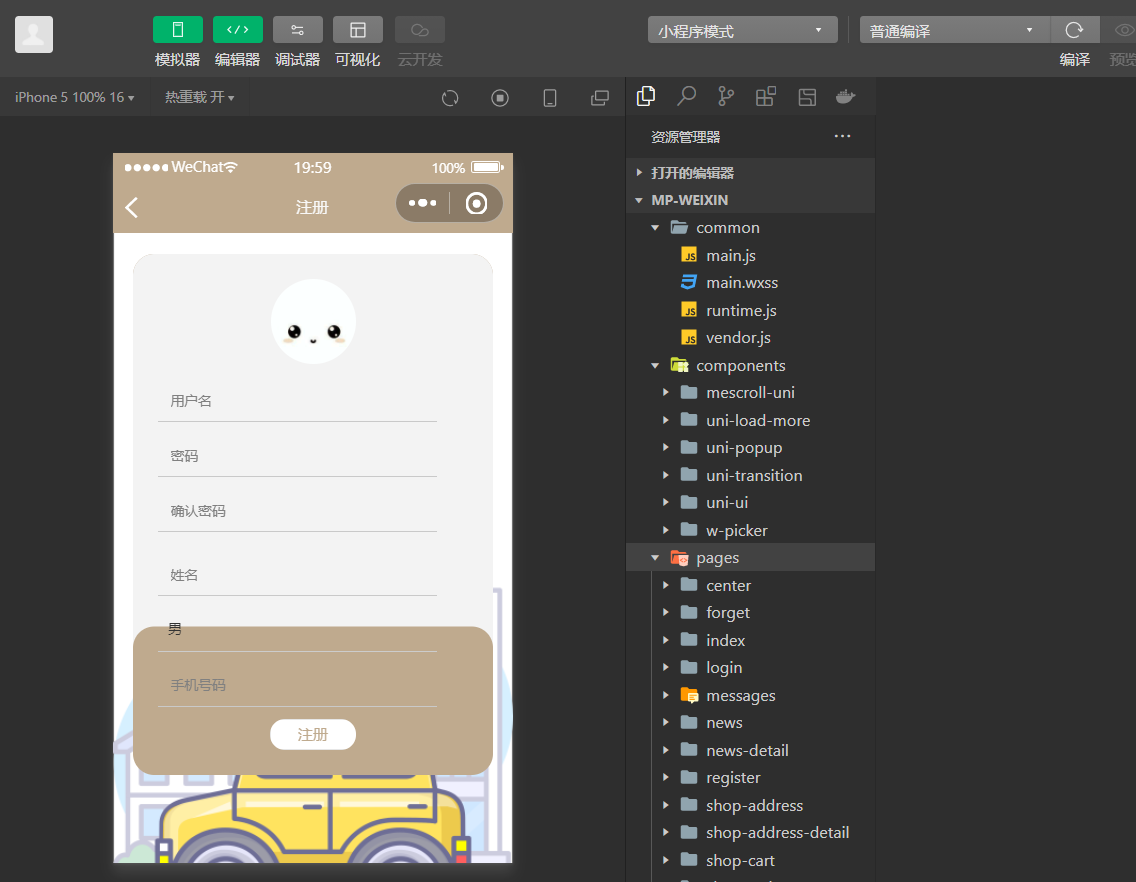Toggle the visualization panel button
This screenshot has height=882, width=1136.
pos(358,30)
